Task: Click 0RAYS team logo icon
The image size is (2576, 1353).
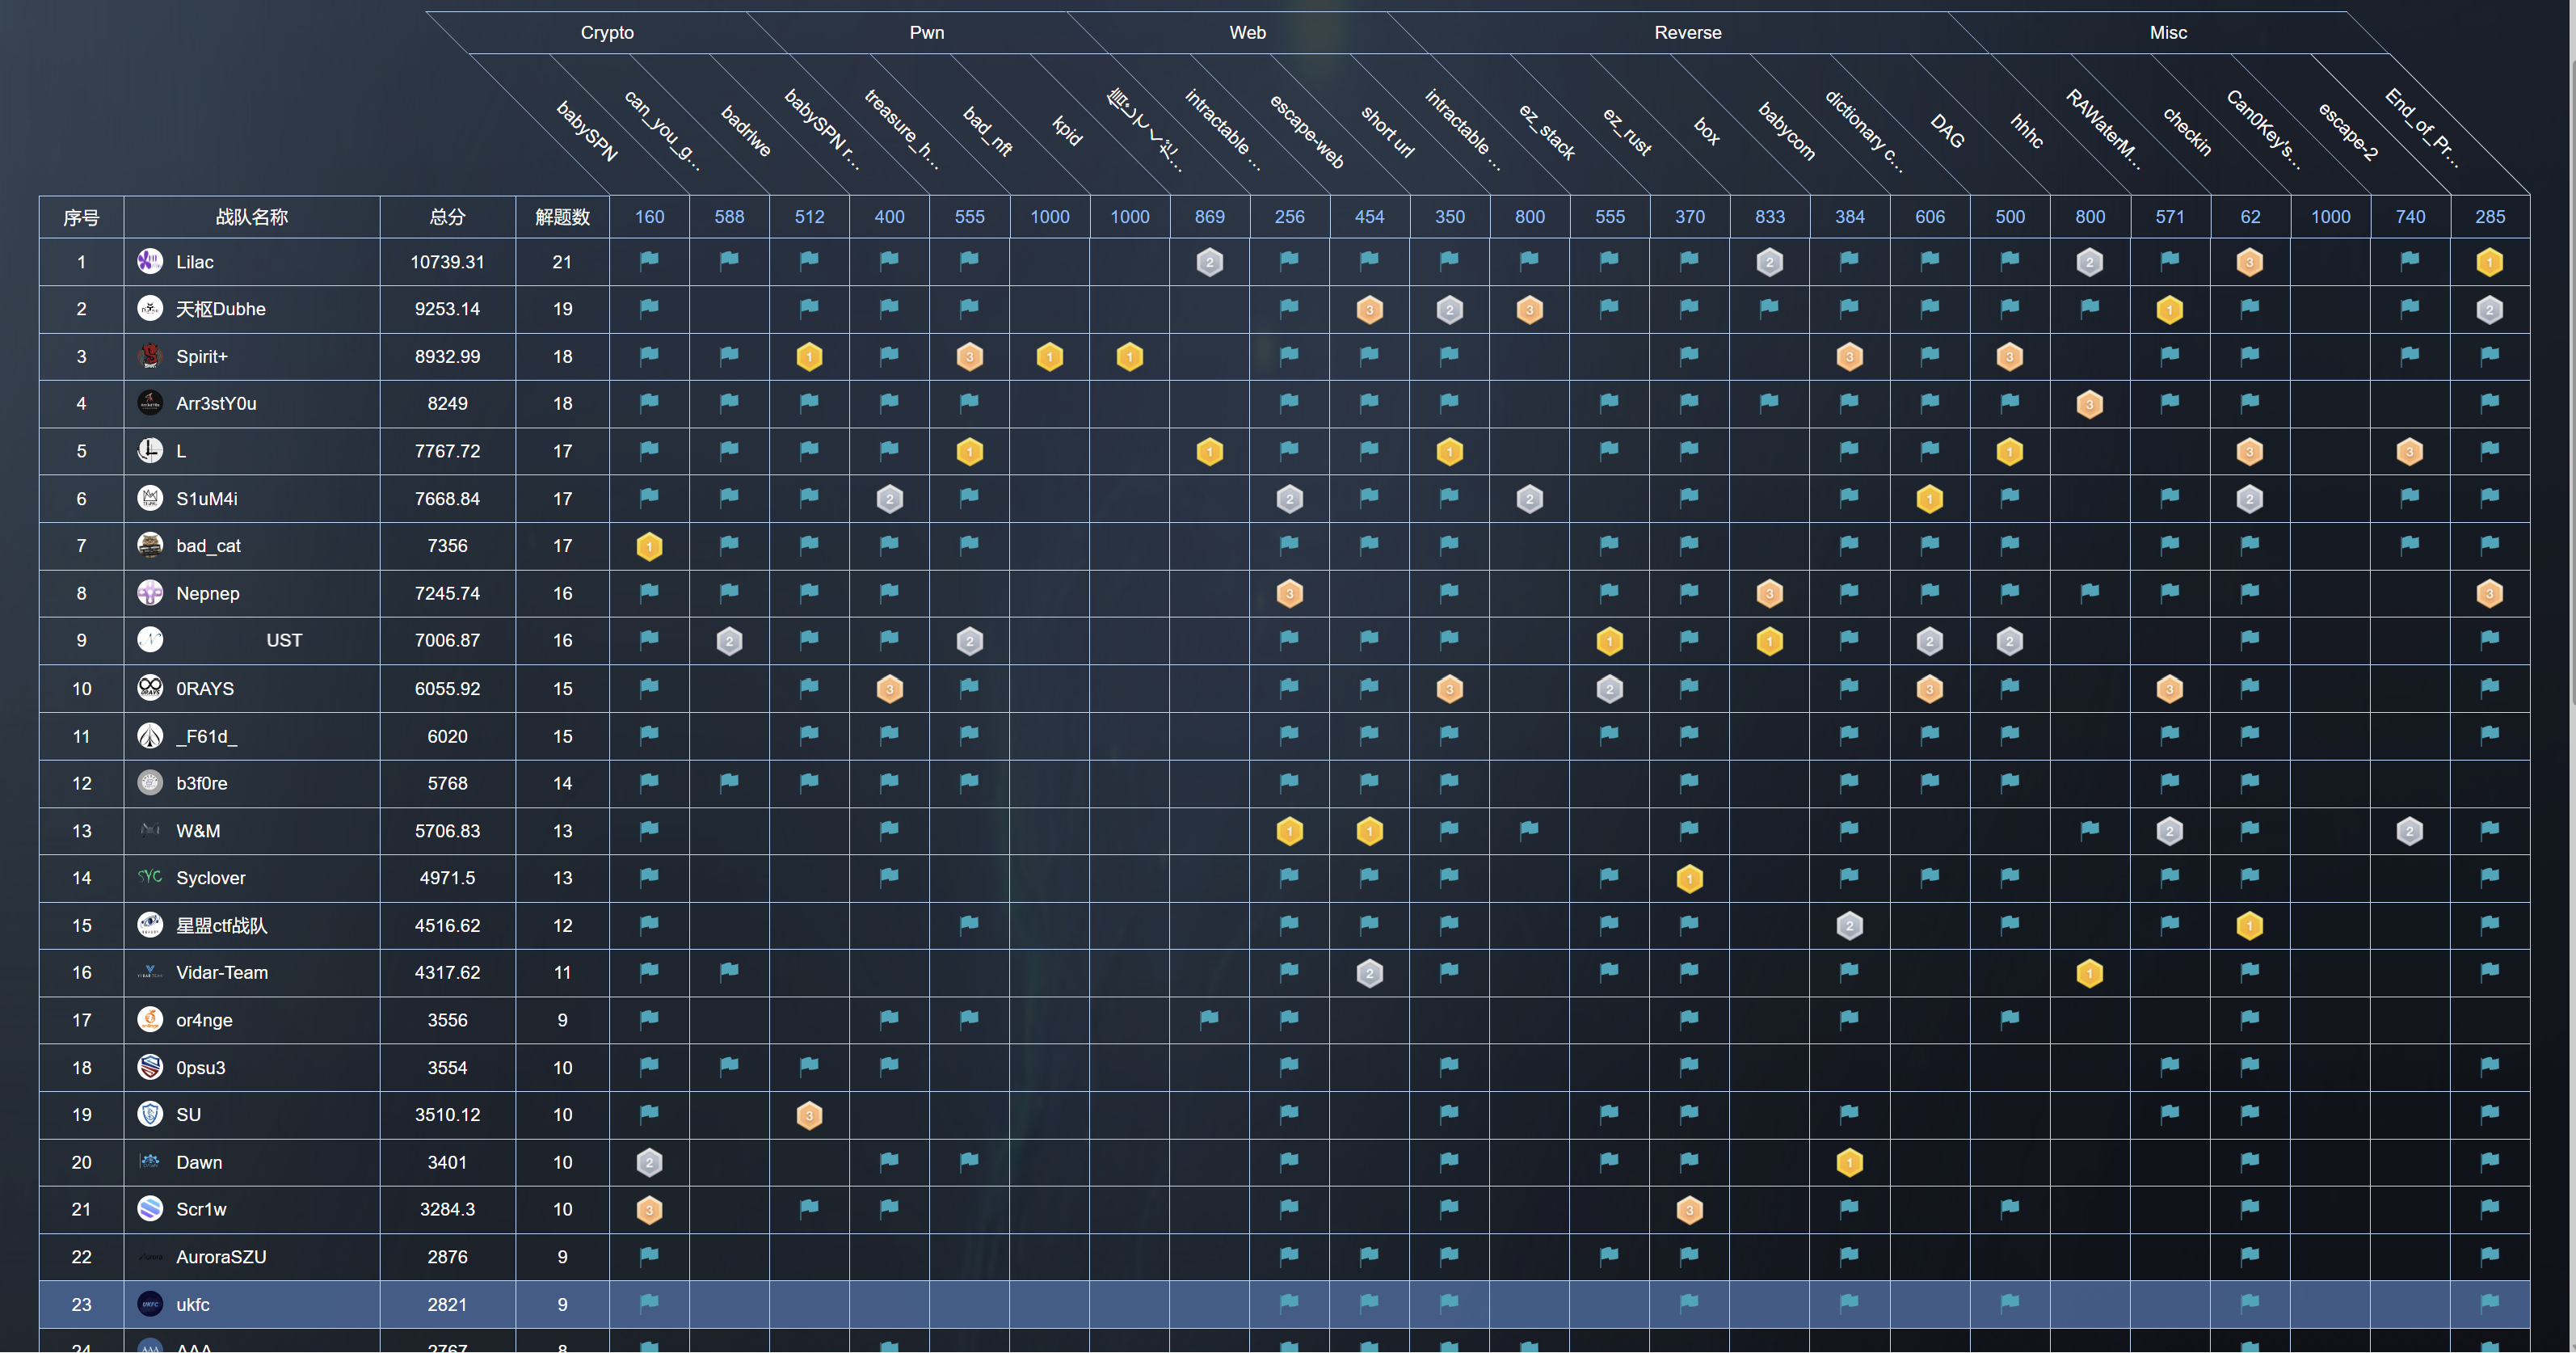Action: click(x=150, y=687)
